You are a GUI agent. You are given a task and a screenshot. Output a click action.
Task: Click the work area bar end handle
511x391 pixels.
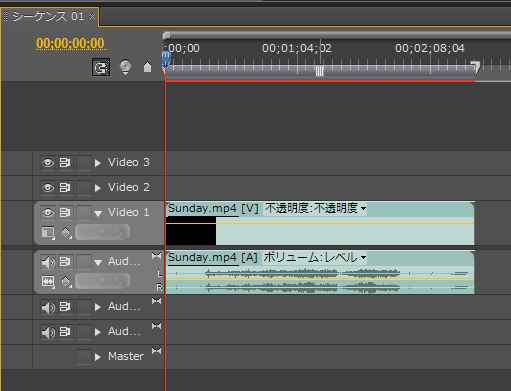click(475, 67)
